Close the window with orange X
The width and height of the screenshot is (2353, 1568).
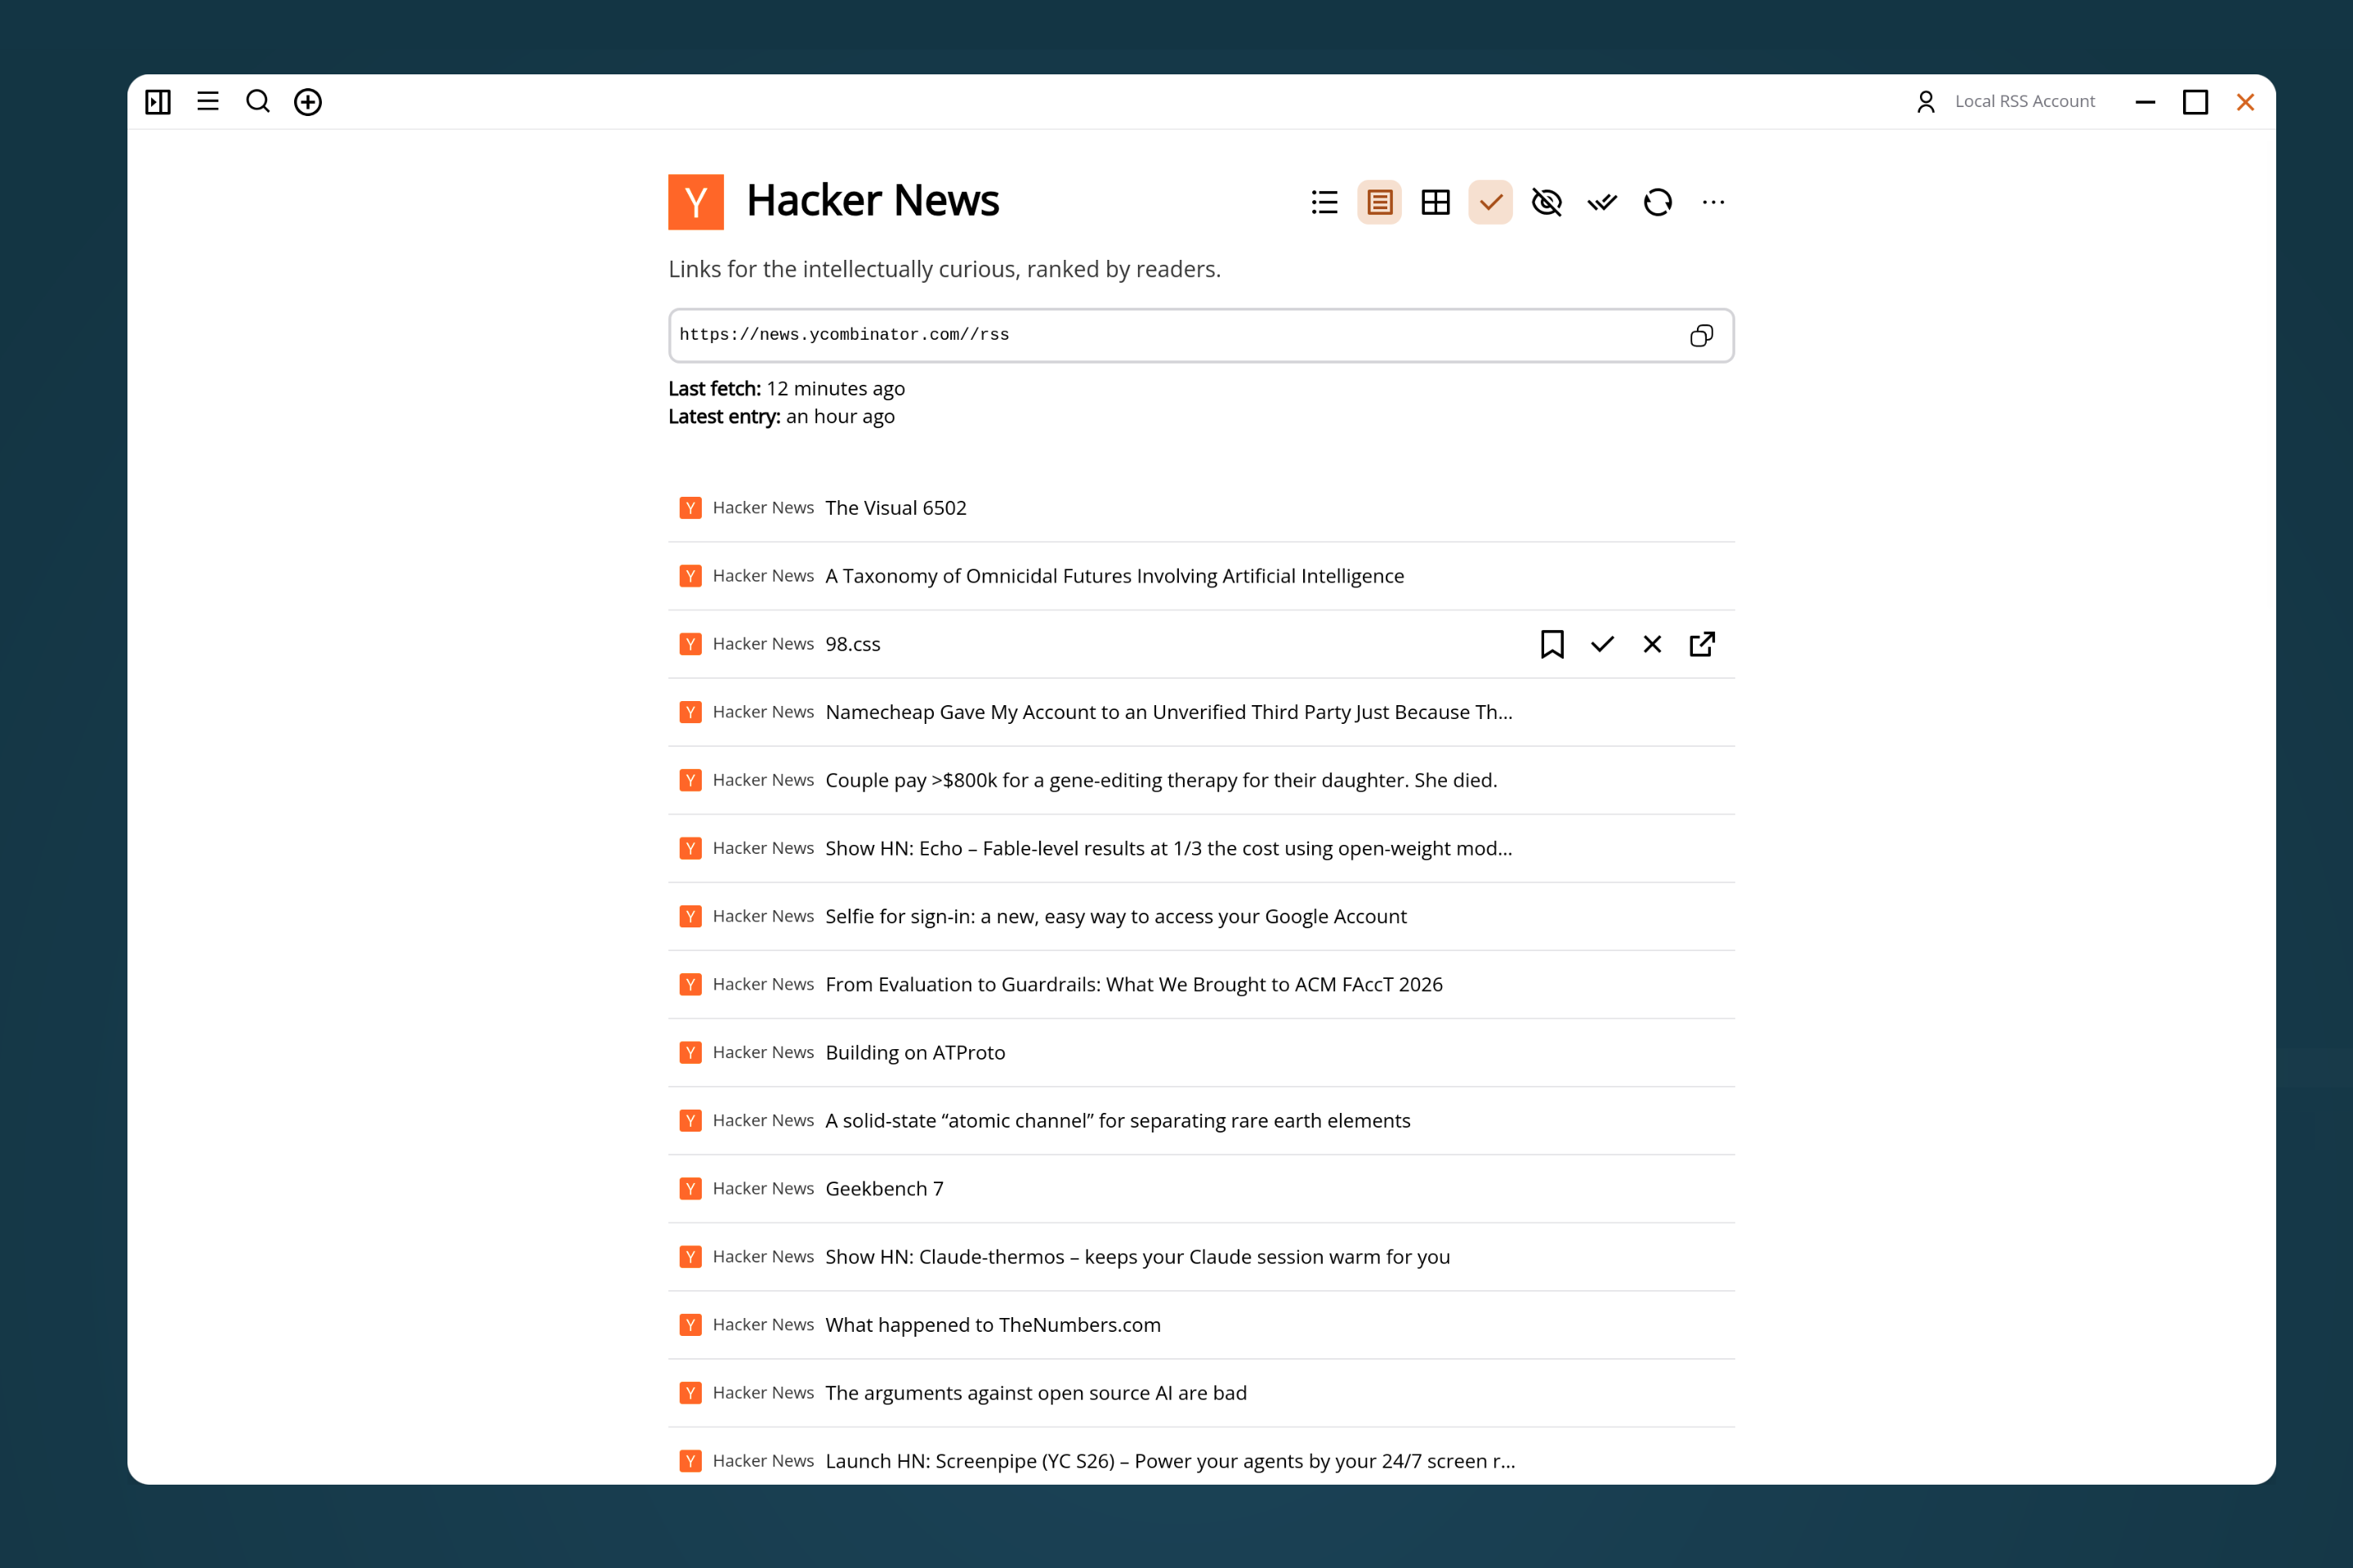point(2245,102)
